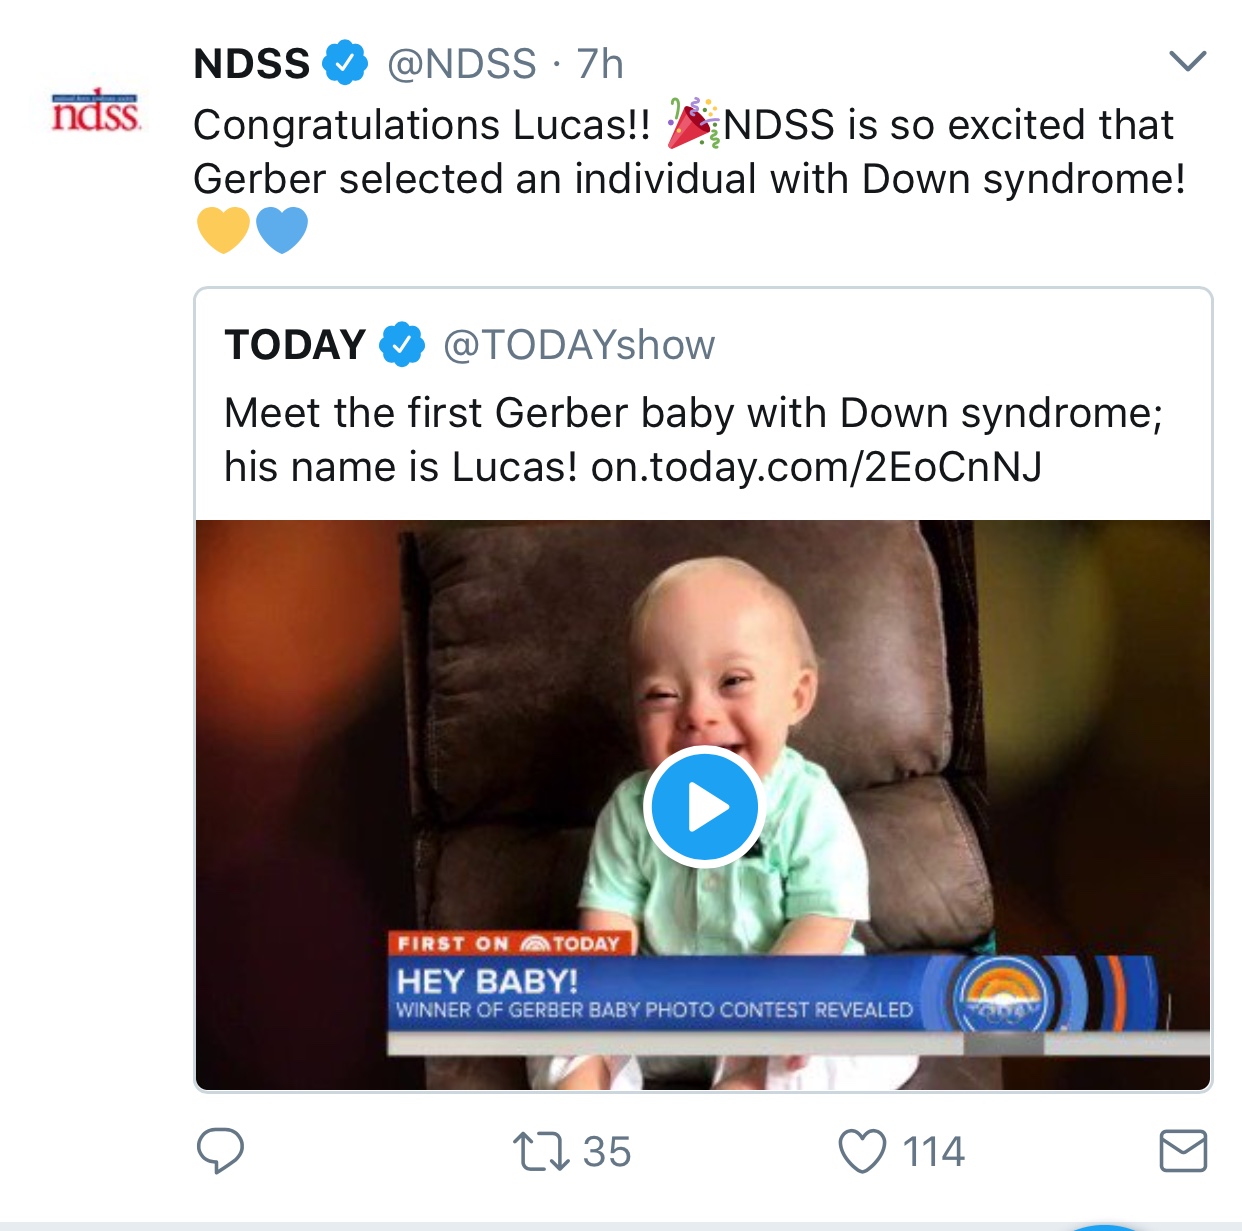Expand the tweet options chevron

(x=1187, y=62)
